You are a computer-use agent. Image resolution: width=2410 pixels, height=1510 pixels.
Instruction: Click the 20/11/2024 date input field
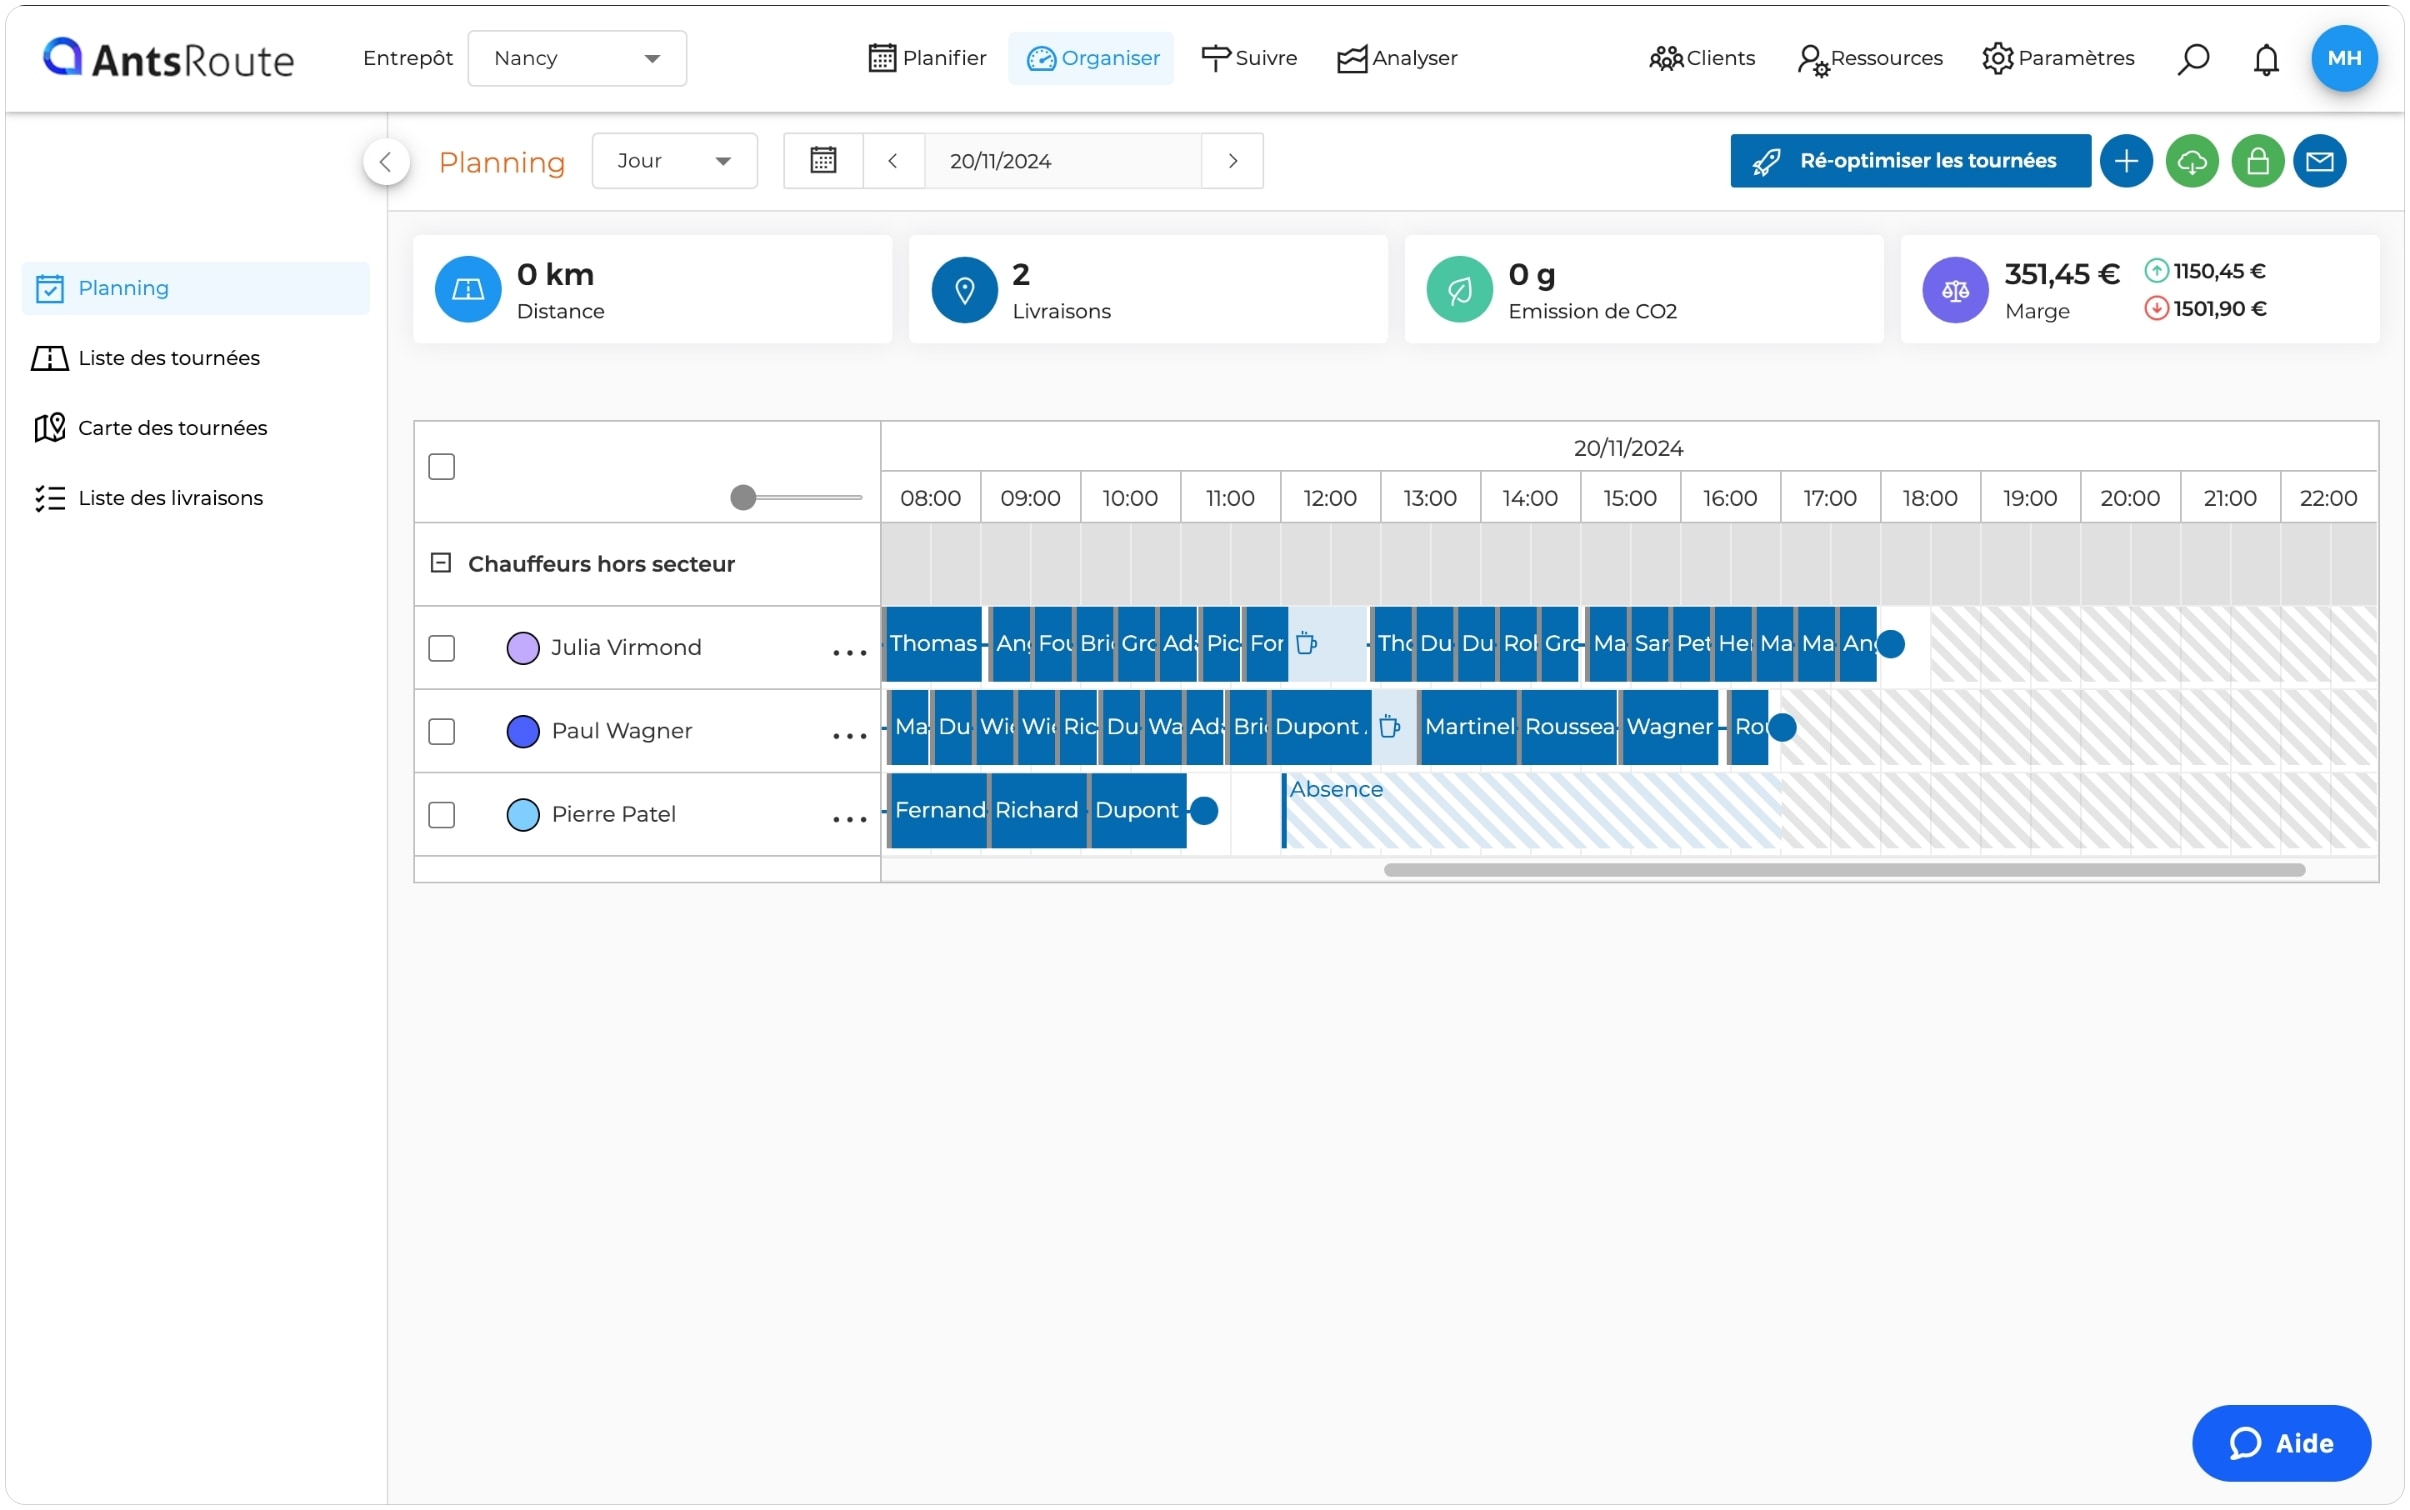1062,160
